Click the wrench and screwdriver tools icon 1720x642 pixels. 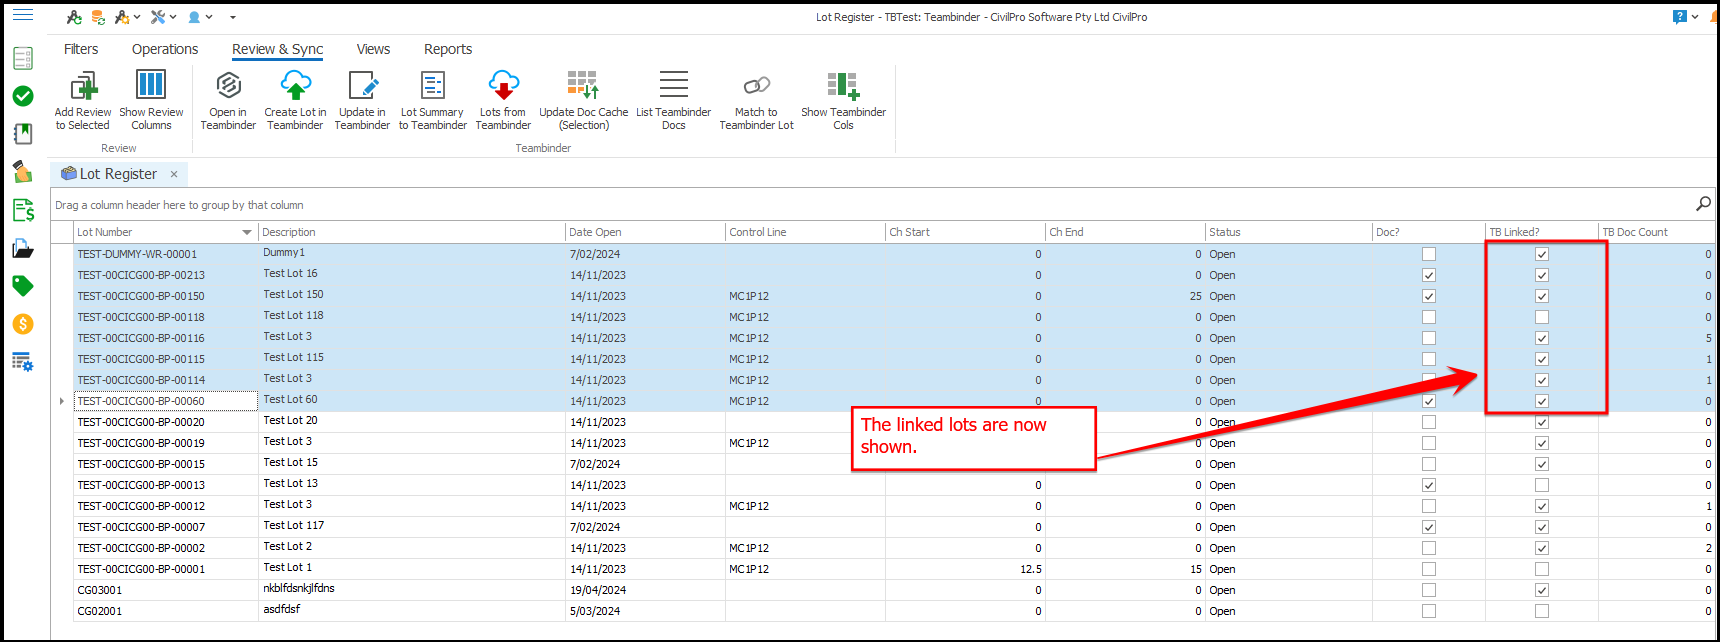pyautogui.click(x=158, y=17)
